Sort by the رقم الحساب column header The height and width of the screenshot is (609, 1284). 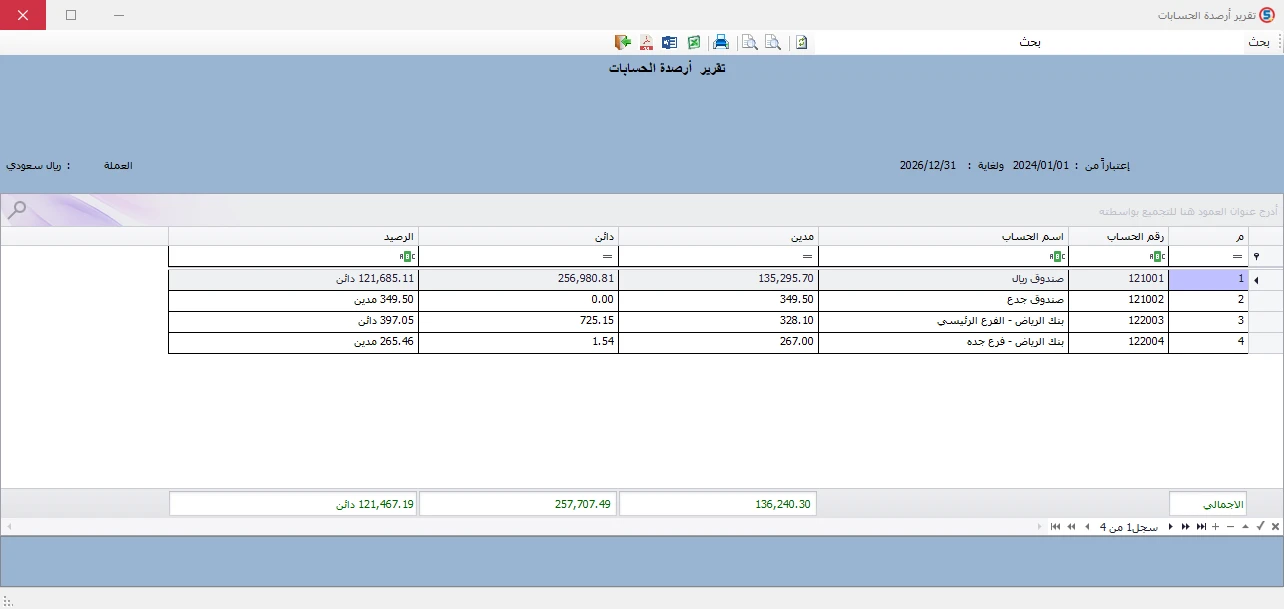(x=1118, y=236)
